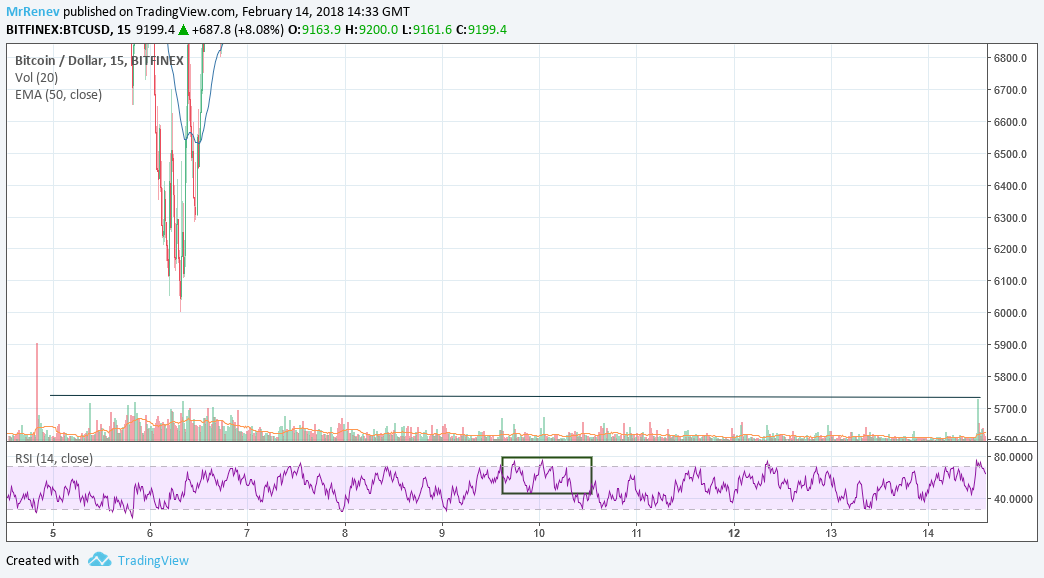The width and height of the screenshot is (1044, 578).
Task: Click the 6000.0 price axis label
Action: 1010,313
